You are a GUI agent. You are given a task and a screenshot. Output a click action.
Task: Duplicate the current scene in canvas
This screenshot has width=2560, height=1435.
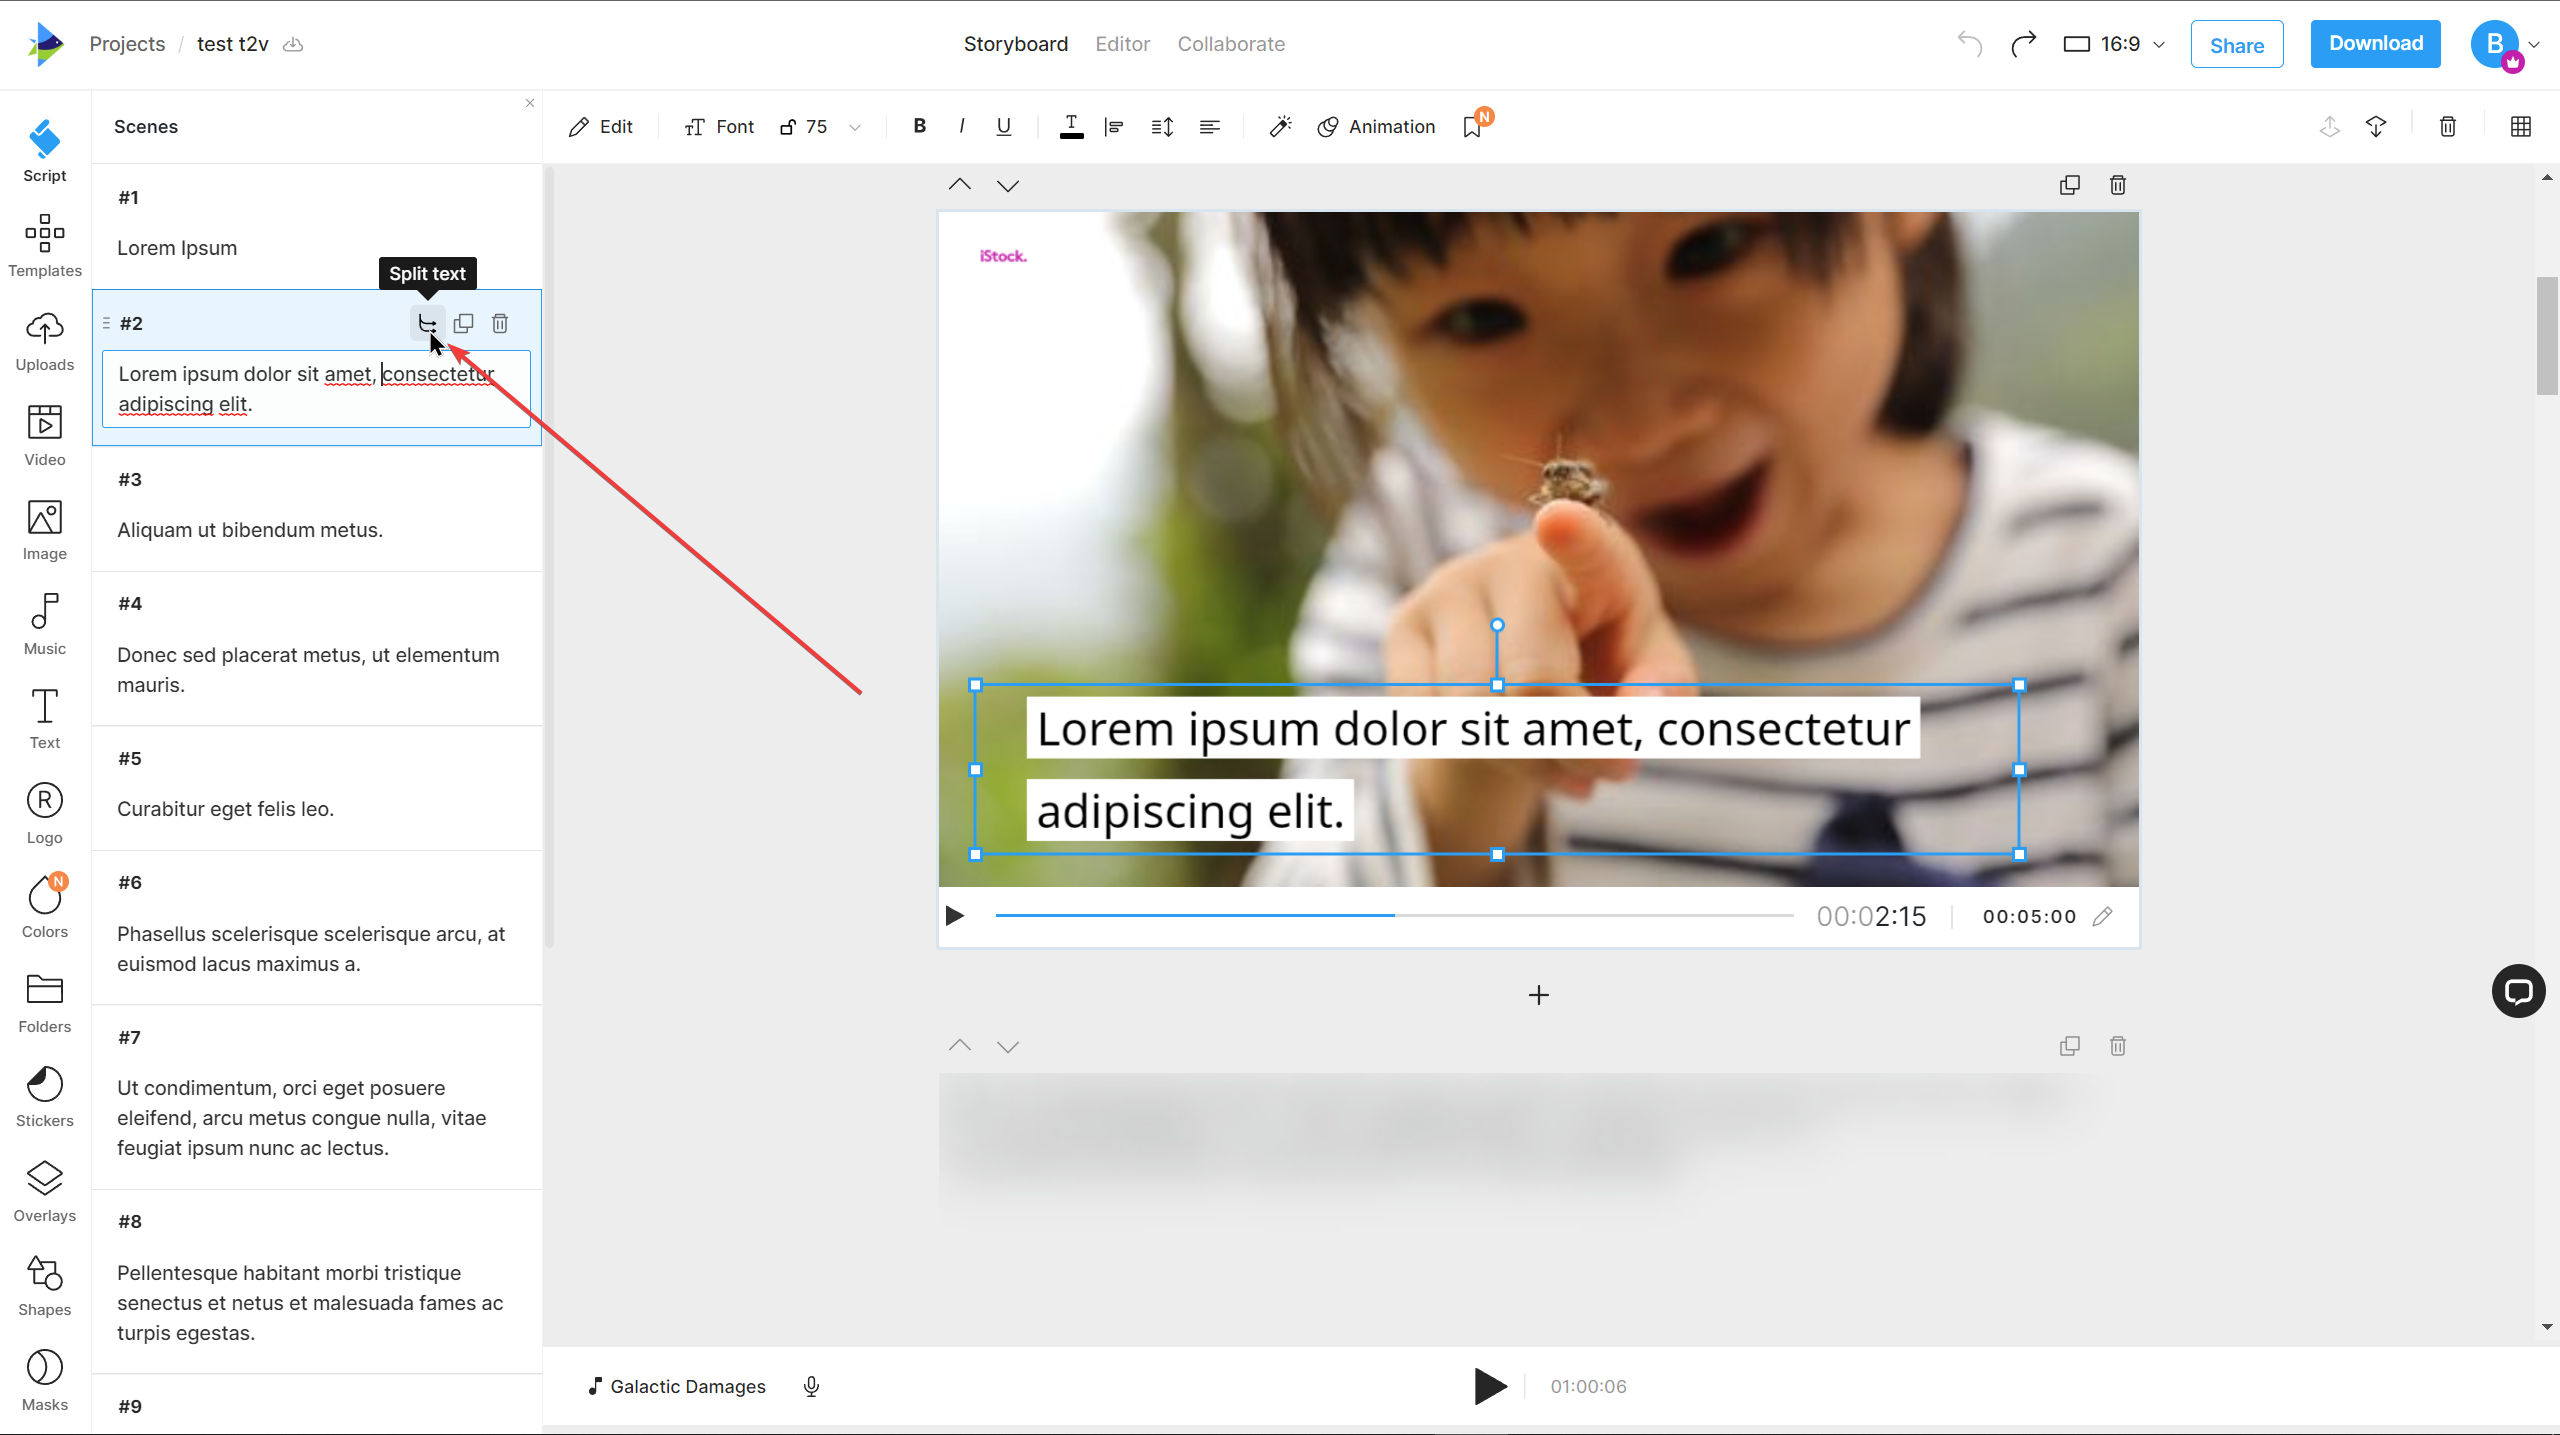pos(2070,185)
